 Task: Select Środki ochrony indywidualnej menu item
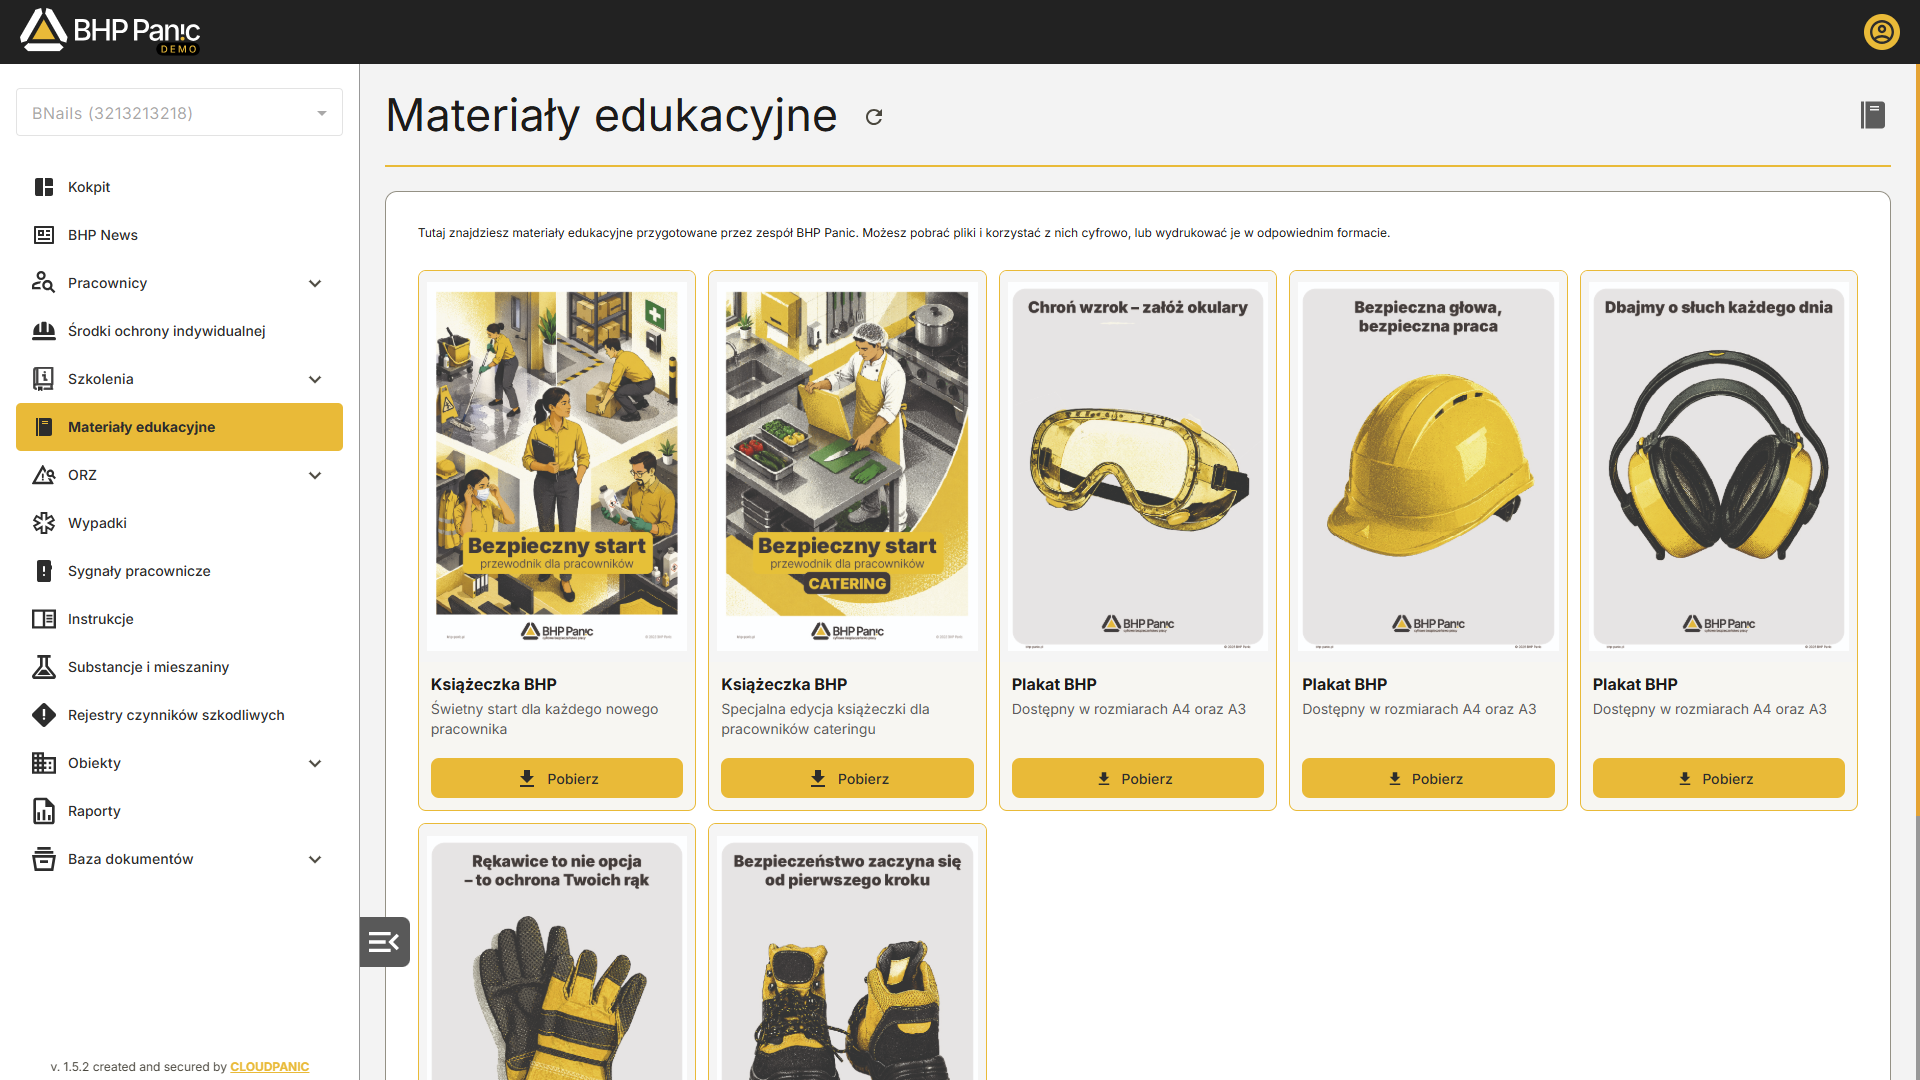tap(179, 331)
